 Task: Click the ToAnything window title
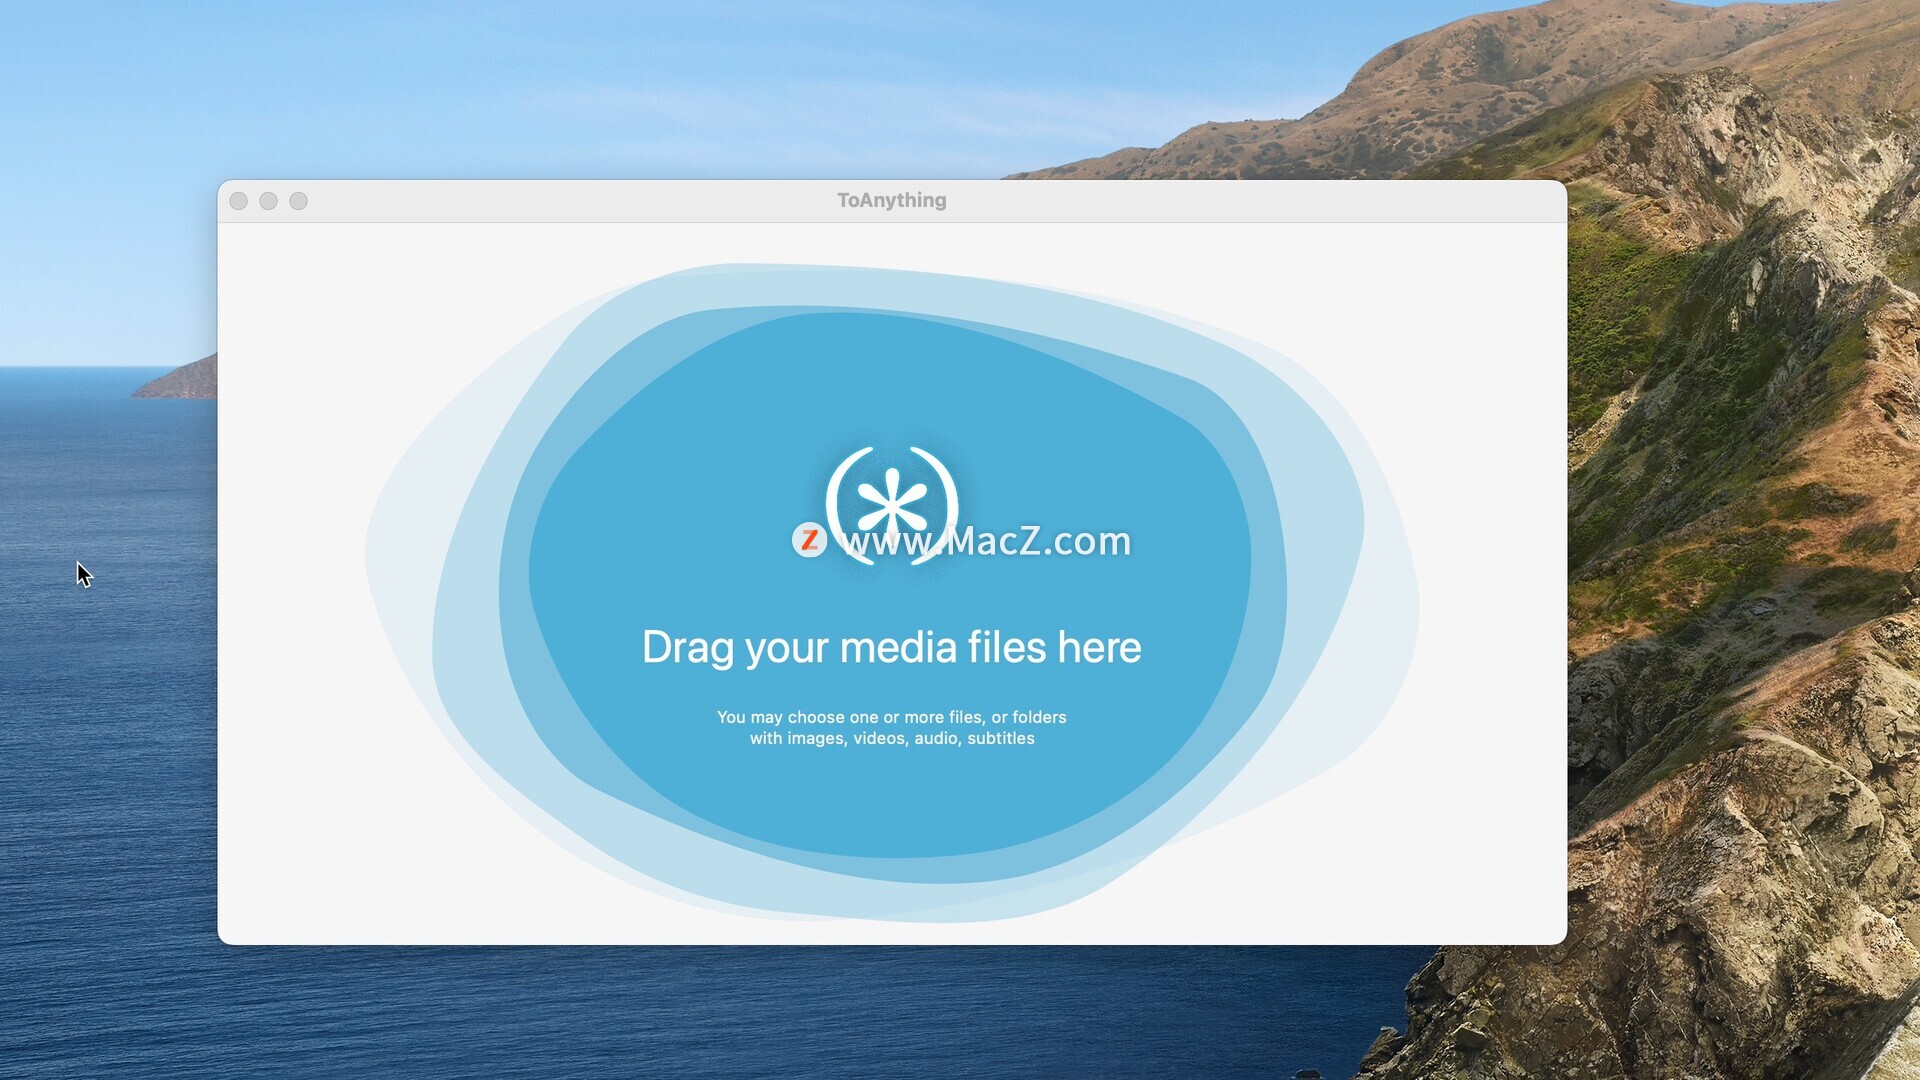tap(892, 200)
